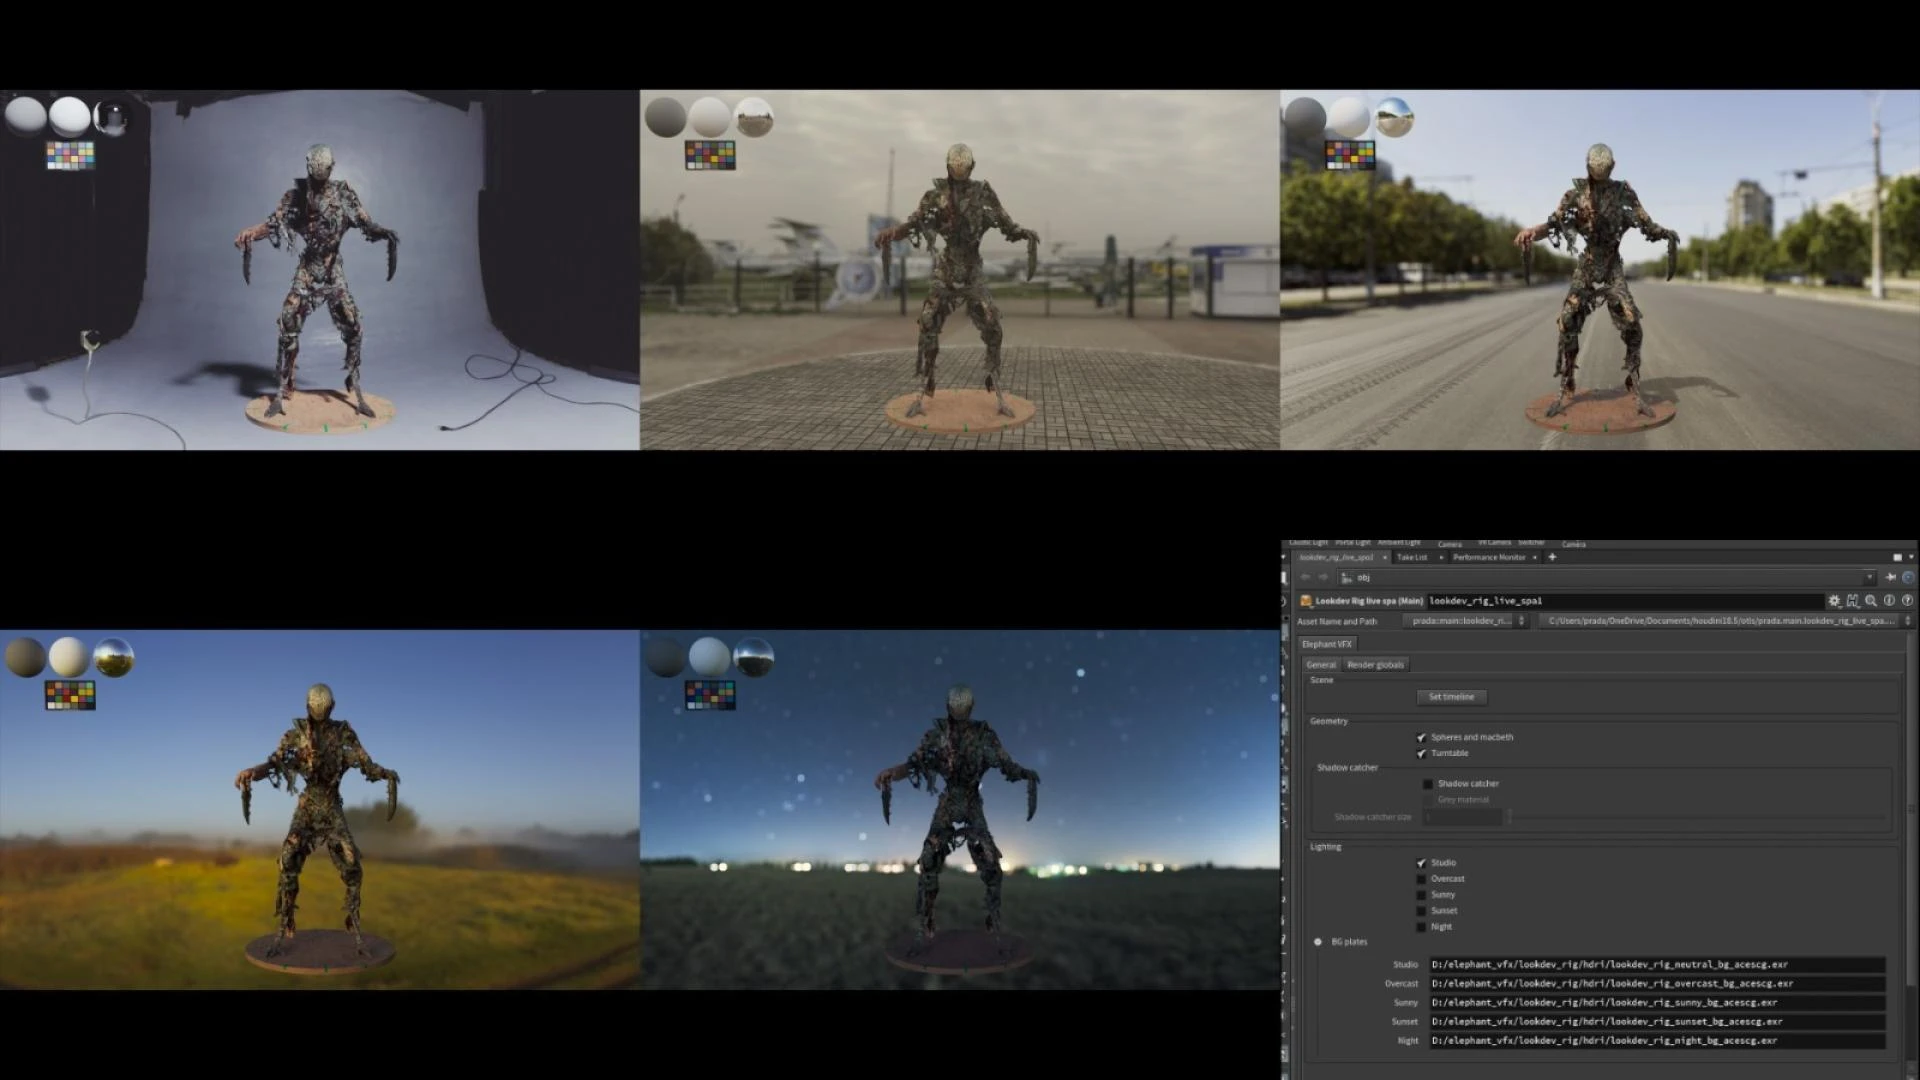1920x1080 pixels.
Task: Expand the obj network path dropdown
Action: point(1869,577)
